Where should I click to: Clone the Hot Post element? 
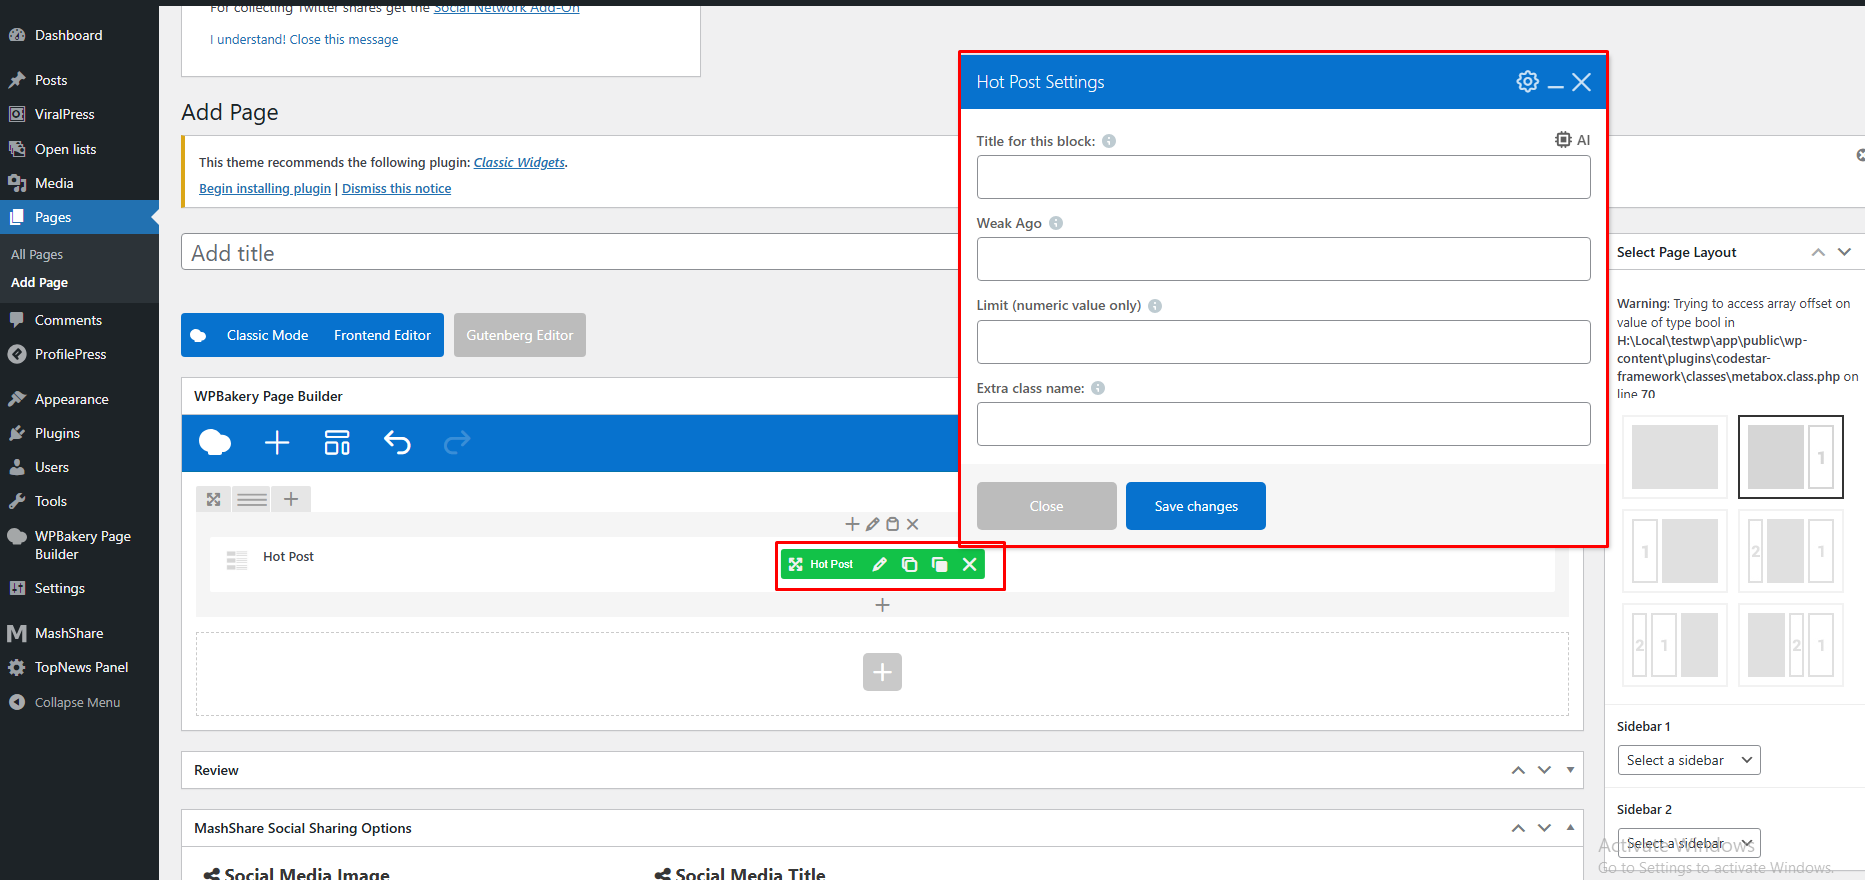point(939,564)
